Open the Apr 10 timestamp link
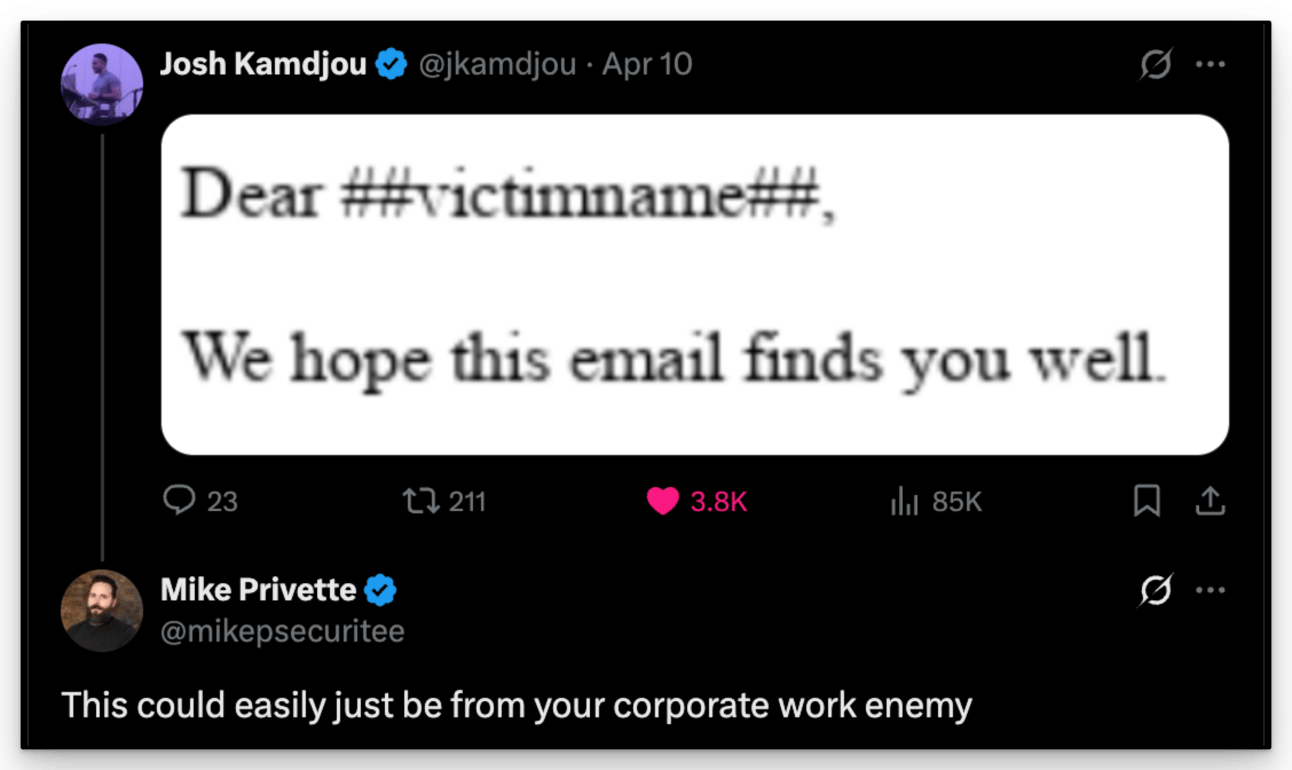 click(647, 65)
